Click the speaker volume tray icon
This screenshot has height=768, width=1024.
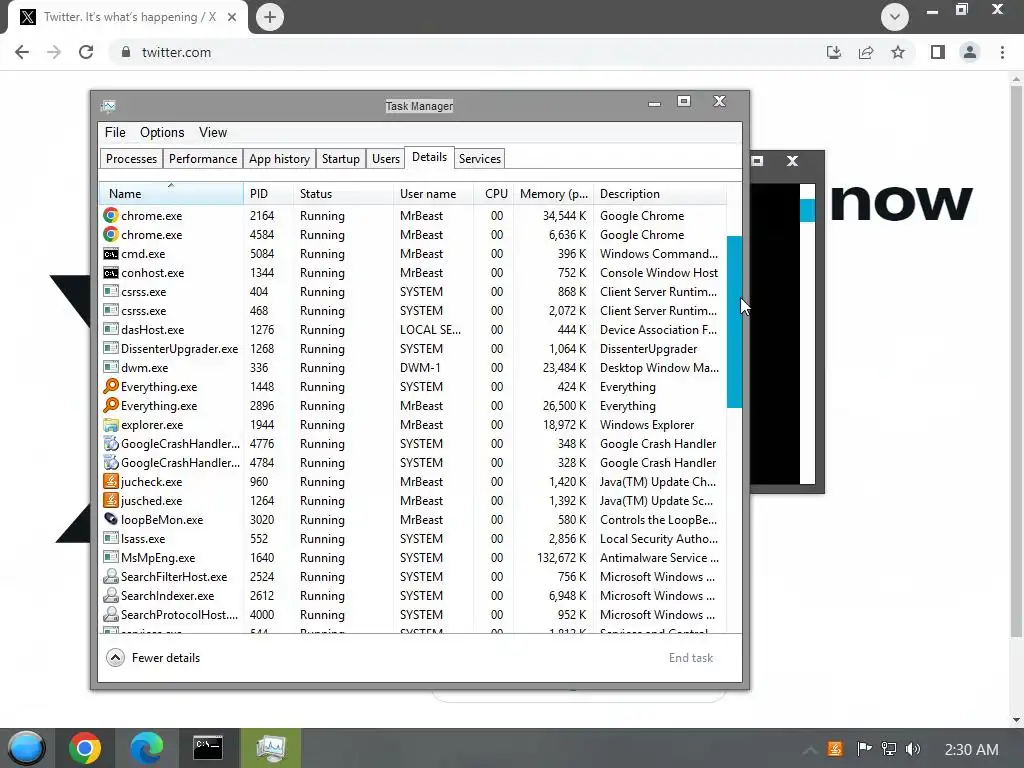(913, 749)
